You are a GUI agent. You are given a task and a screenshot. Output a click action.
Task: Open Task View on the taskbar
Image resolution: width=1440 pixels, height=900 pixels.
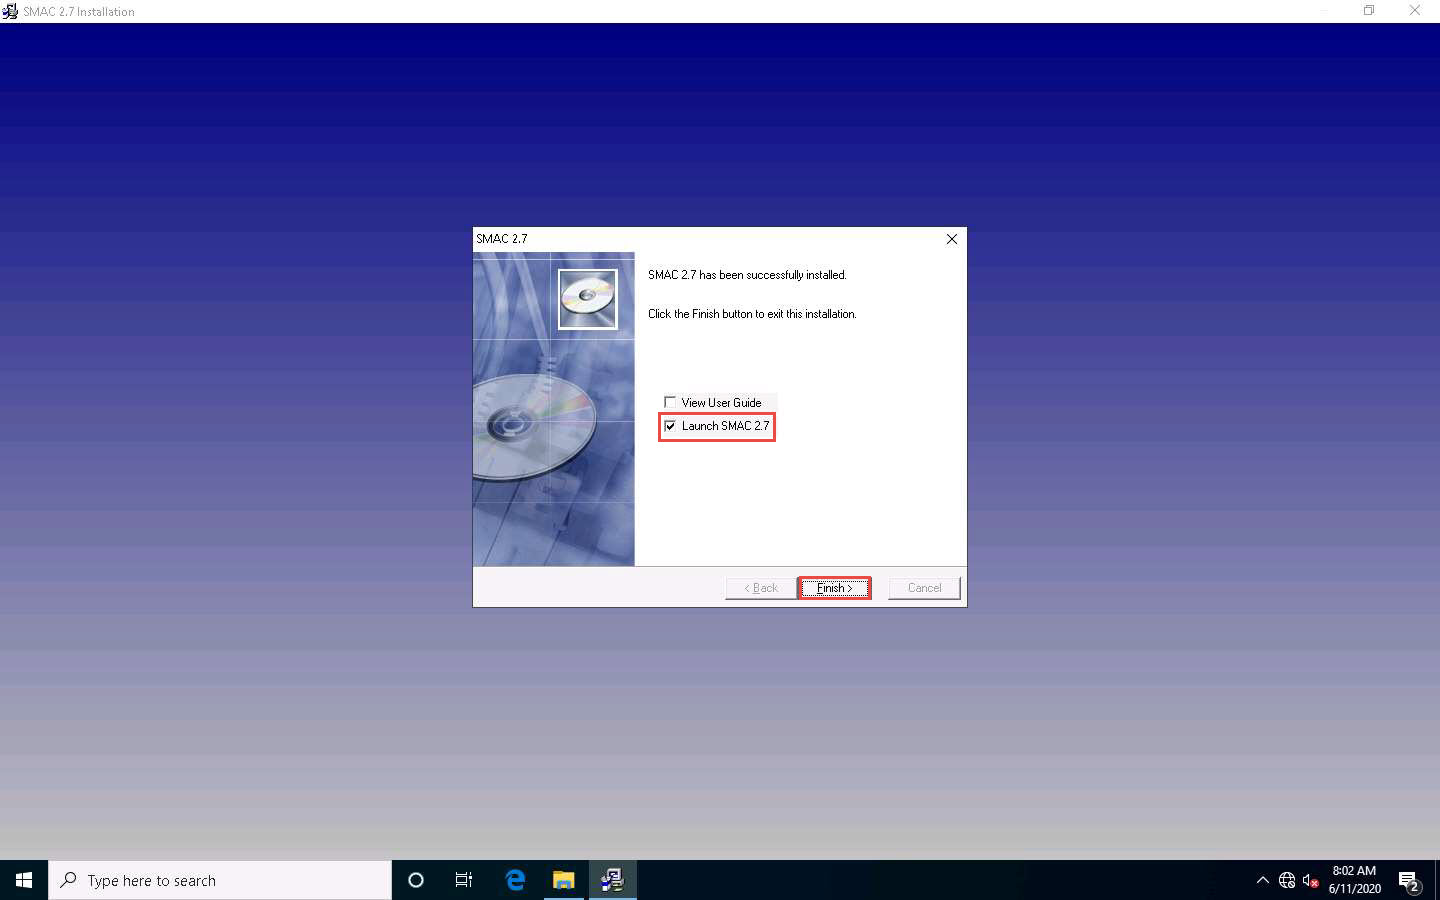click(x=464, y=880)
